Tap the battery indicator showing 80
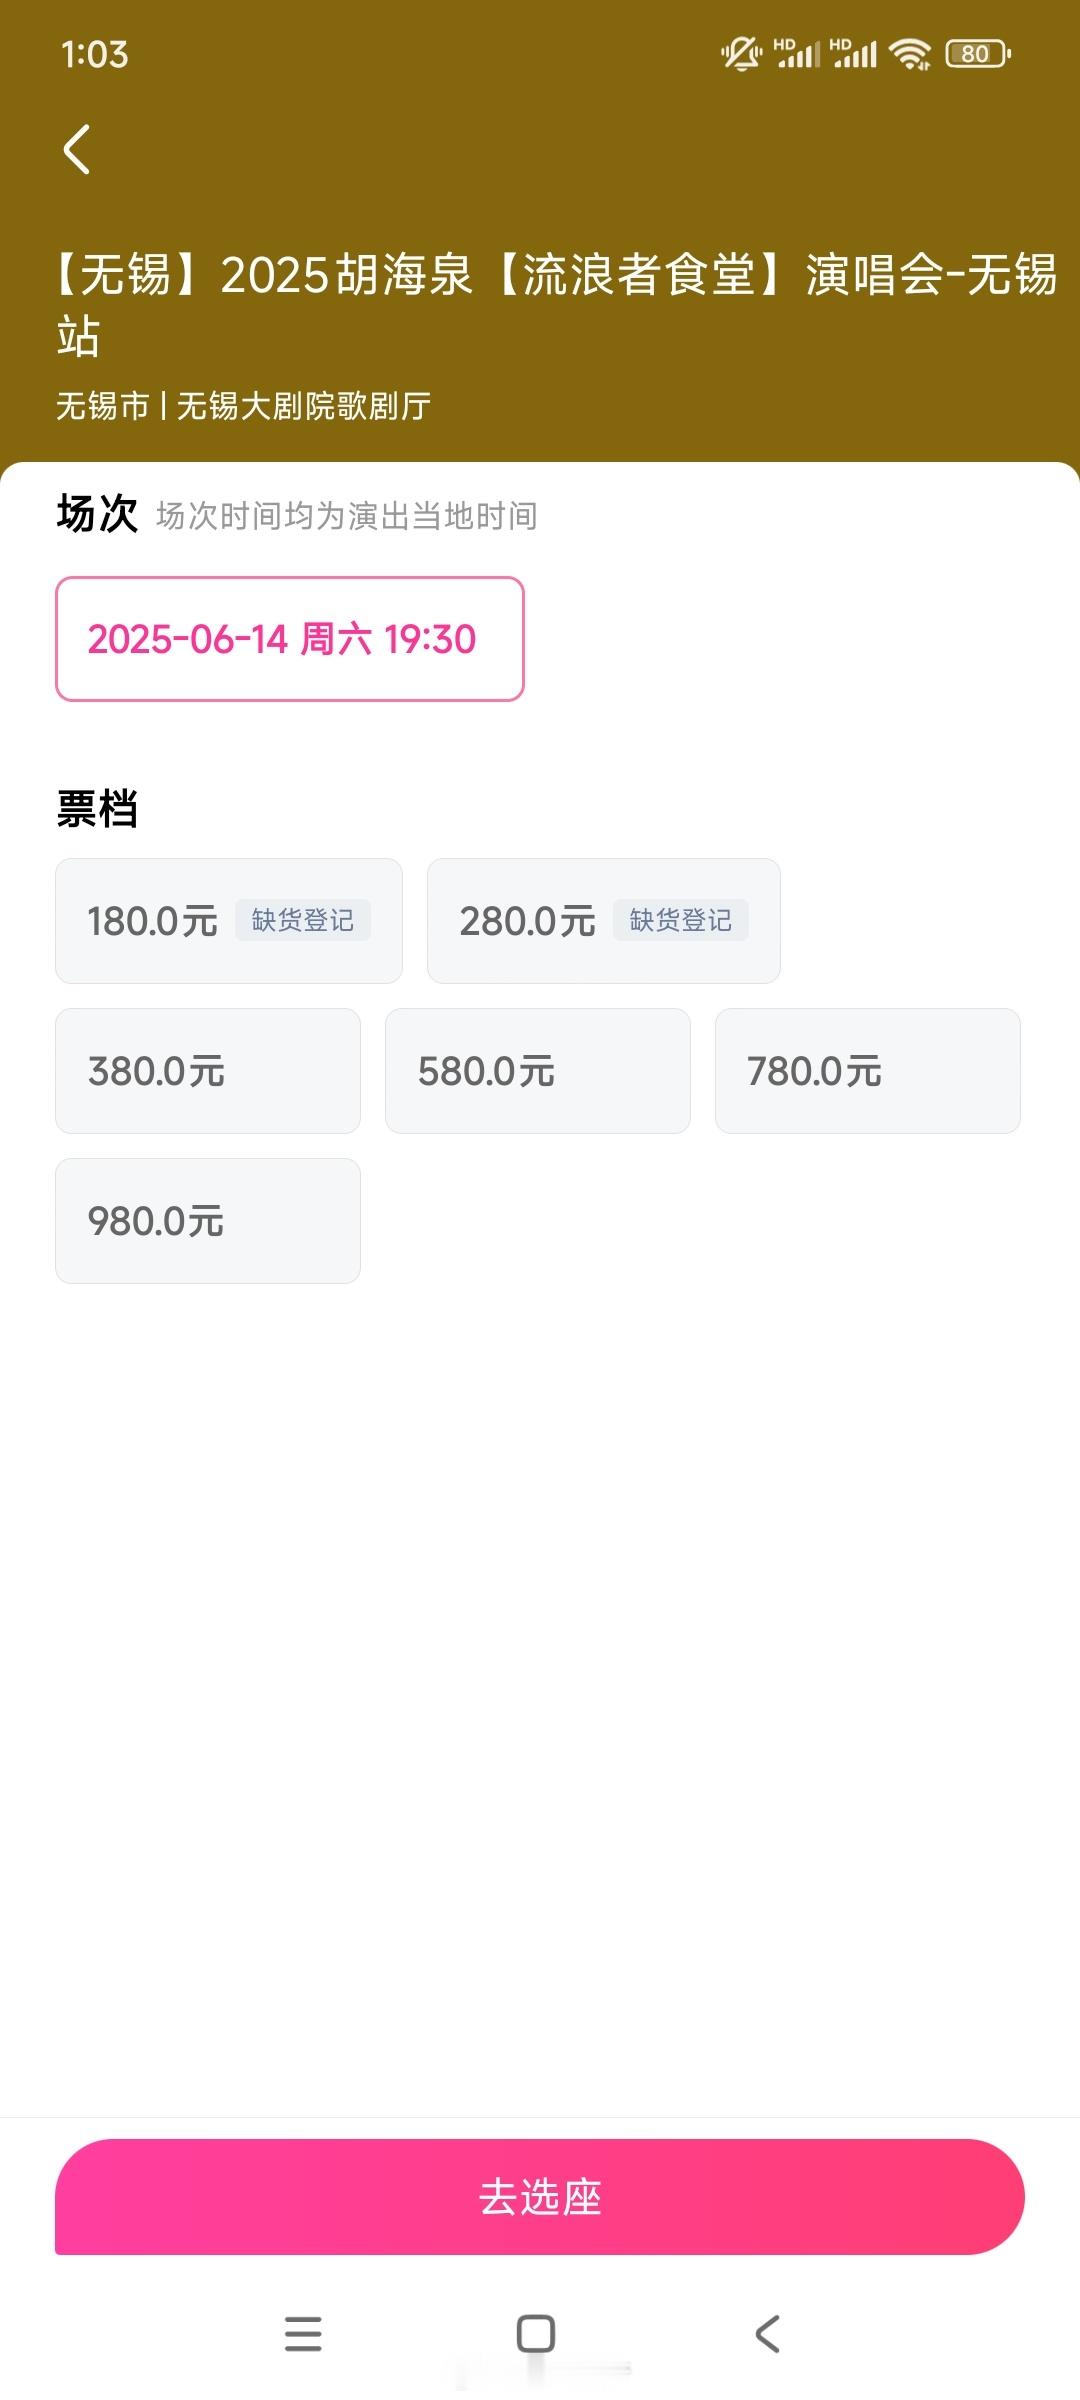 (x=978, y=54)
